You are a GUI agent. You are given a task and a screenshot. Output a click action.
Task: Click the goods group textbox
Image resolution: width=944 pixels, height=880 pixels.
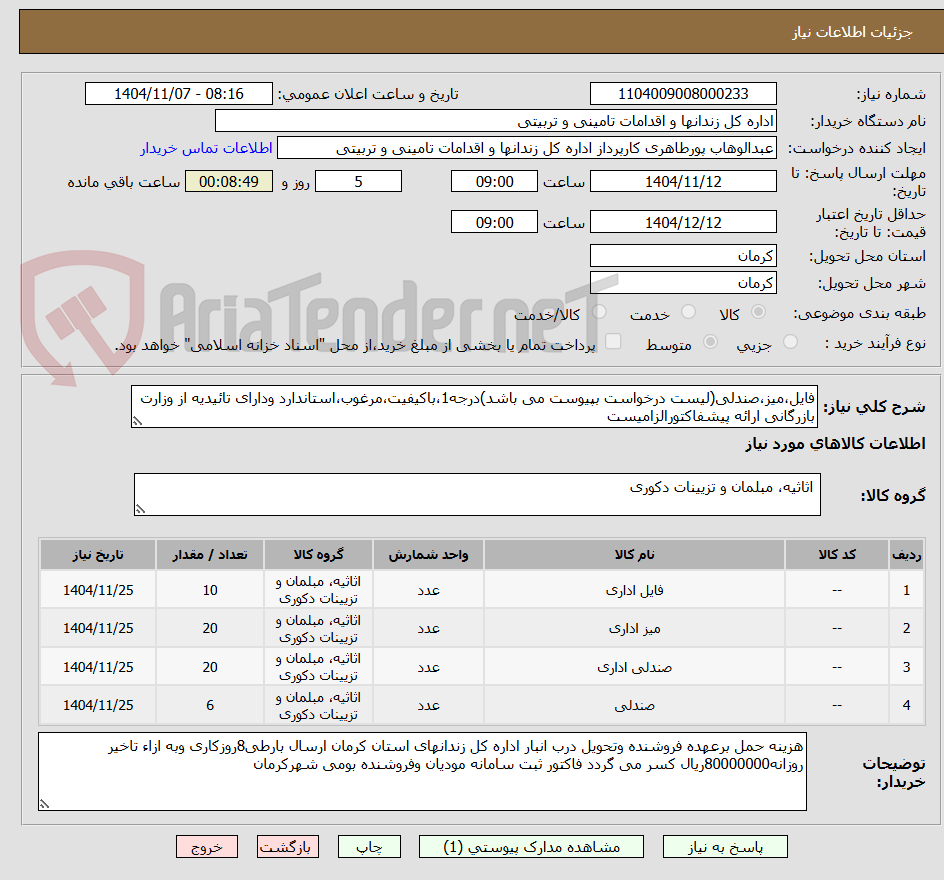tap(477, 495)
